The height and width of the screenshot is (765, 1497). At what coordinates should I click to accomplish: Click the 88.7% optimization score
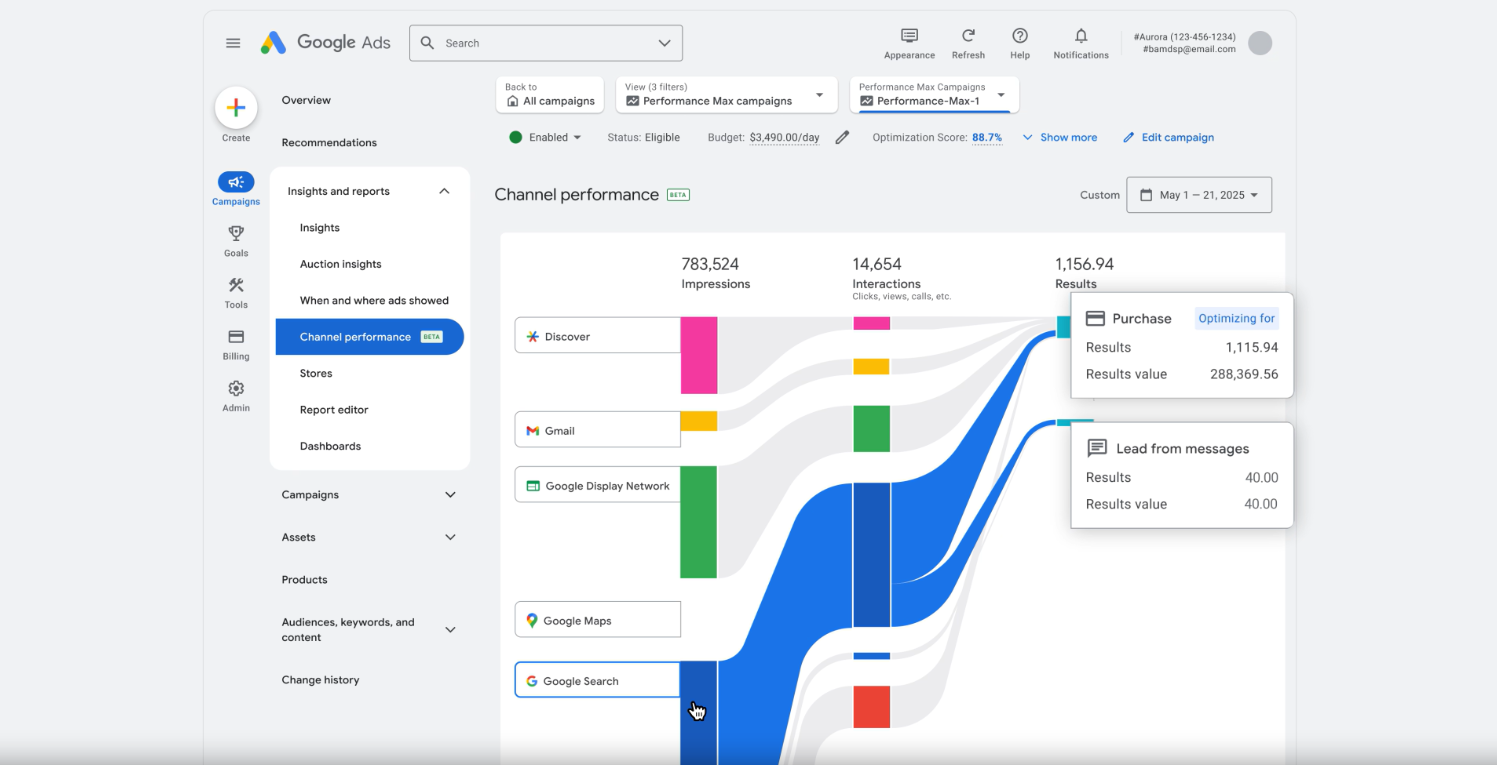[987, 138]
